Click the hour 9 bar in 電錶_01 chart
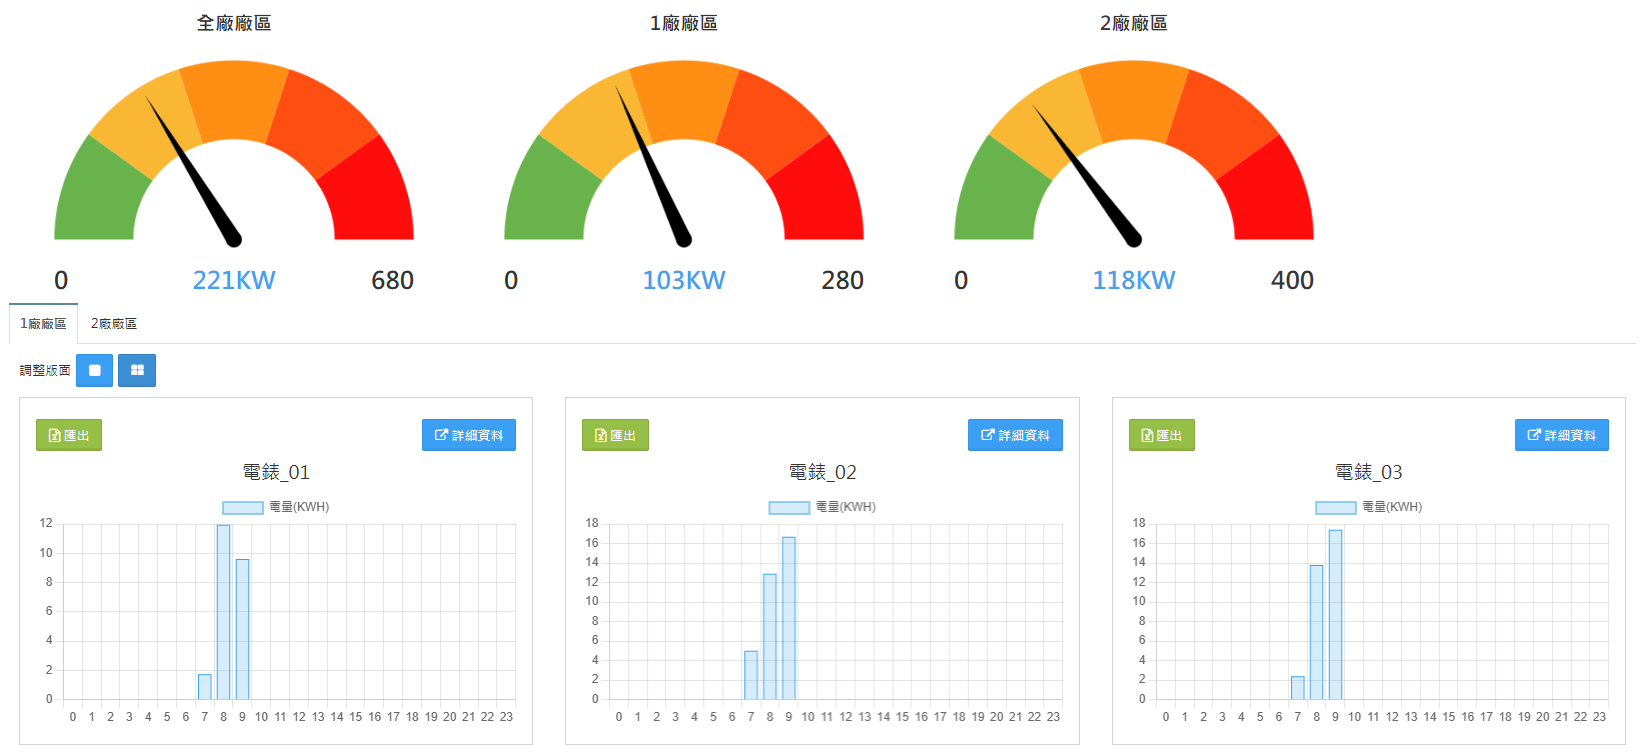 (x=242, y=629)
